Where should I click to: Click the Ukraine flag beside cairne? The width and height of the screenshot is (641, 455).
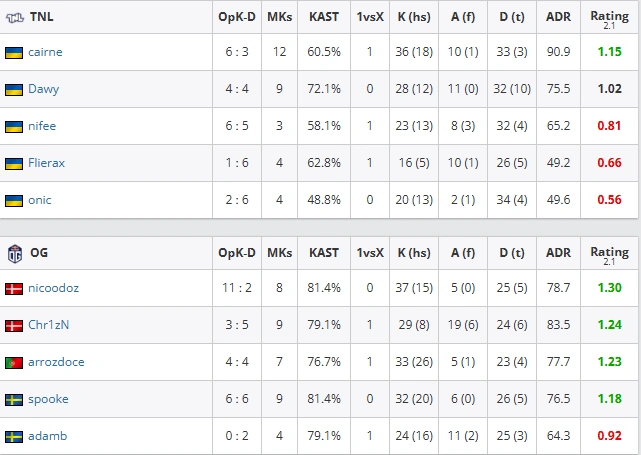pyautogui.click(x=14, y=53)
